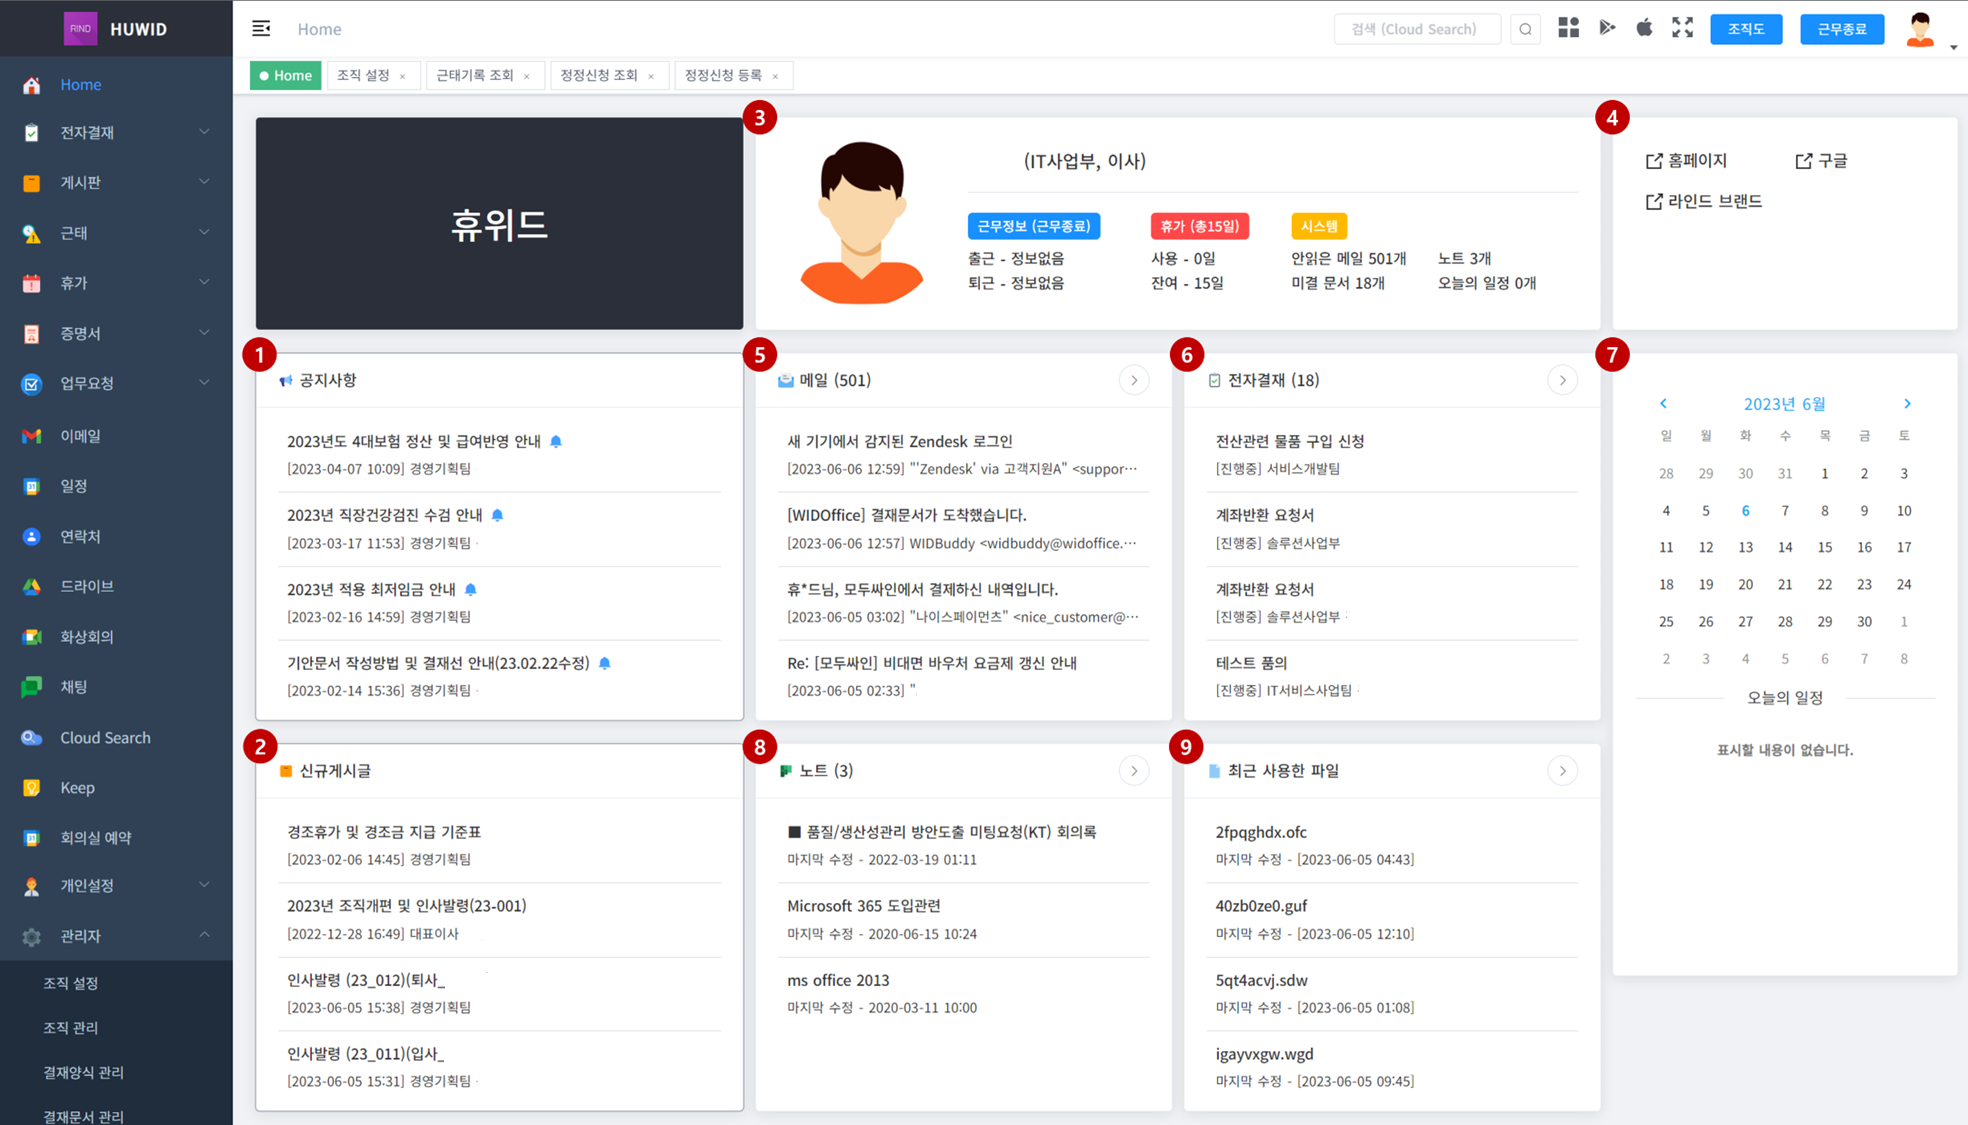Screen dimensions: 1968x1125
Task: Select the 조직 설정 tab
Action: 363,75
